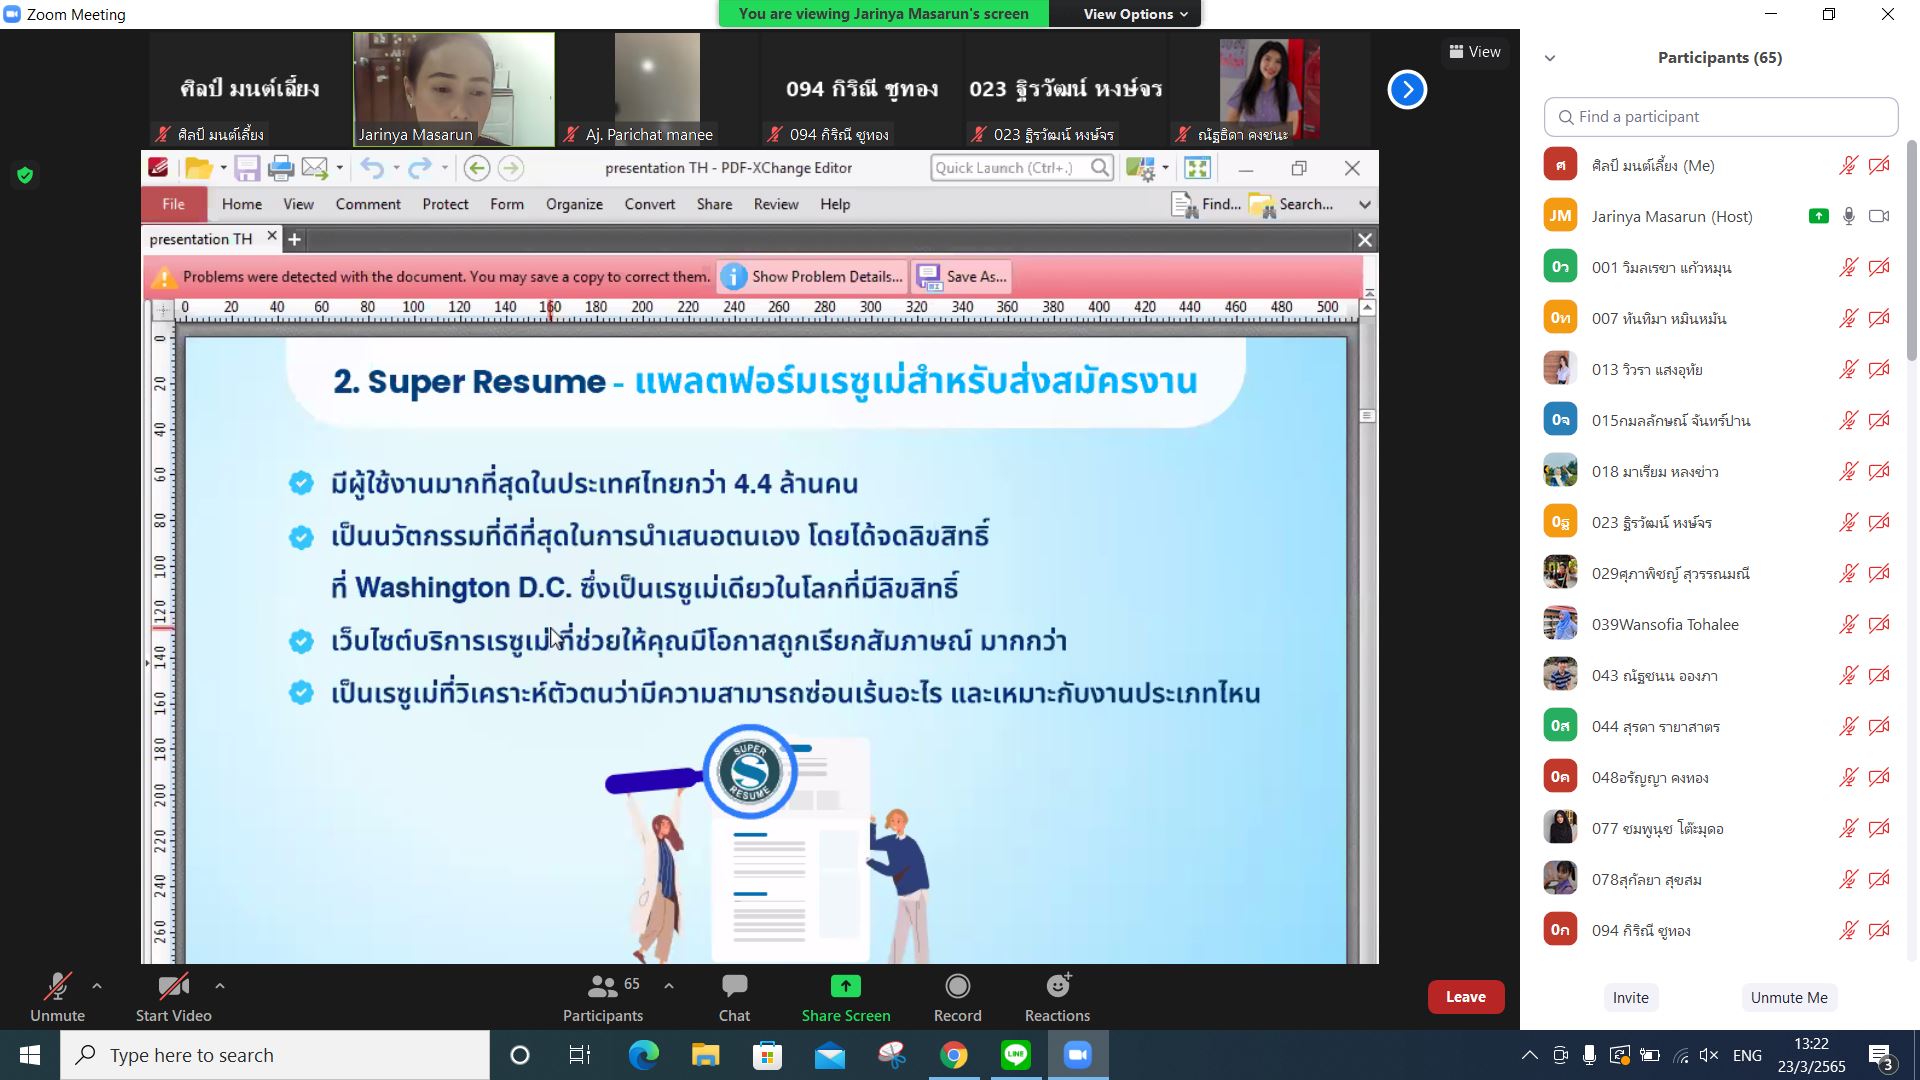
Task: Click the Find... tool in PDF-XChange
Action: 1206,204
